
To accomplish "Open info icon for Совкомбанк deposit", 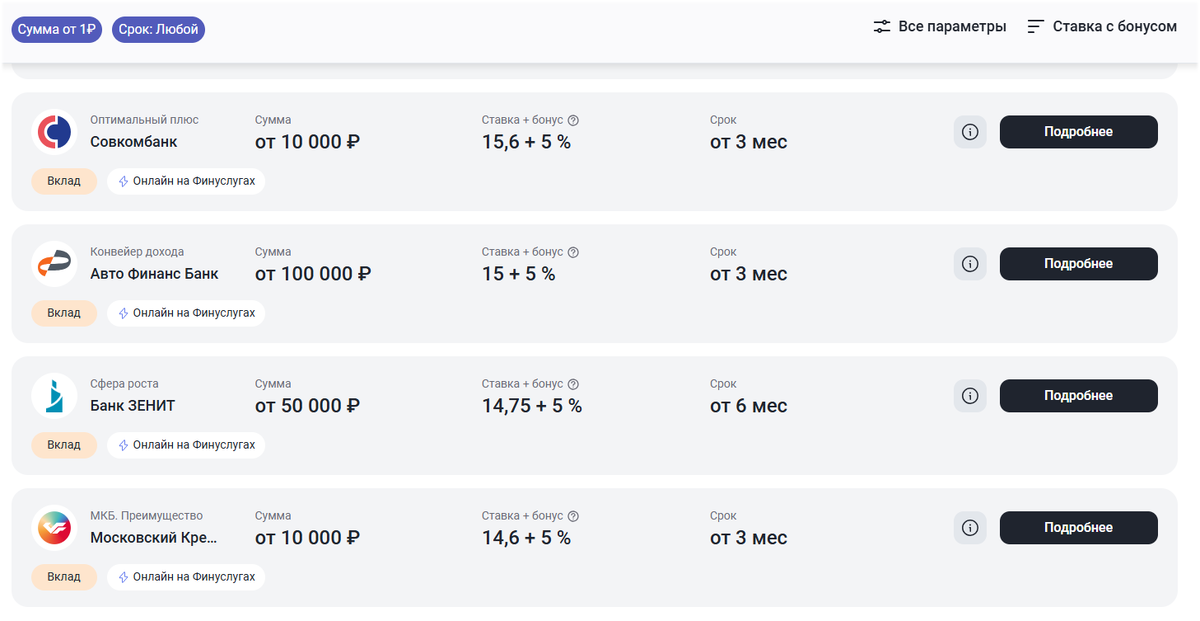I will click(x=970, y=132).
